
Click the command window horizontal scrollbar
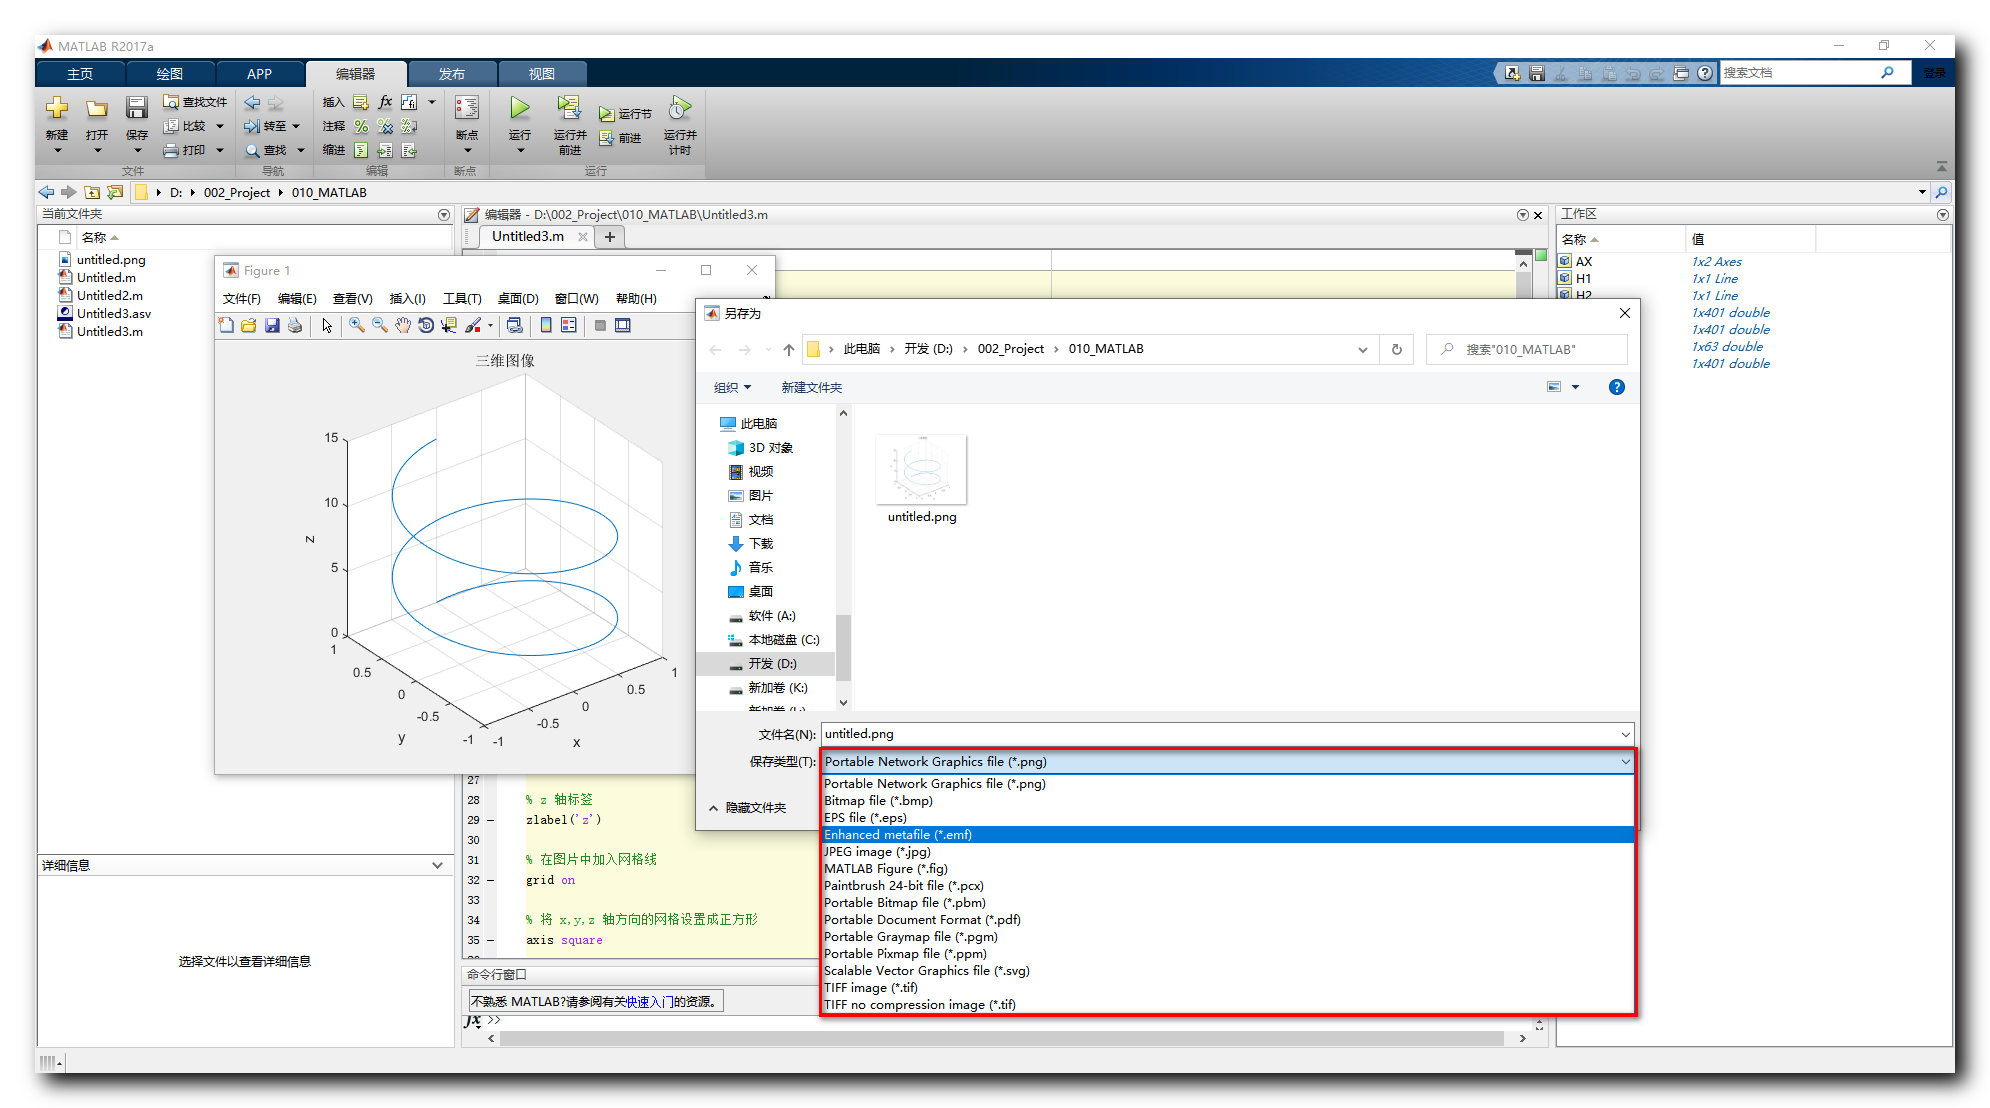pyautogui.click(x=1000, y=1039)
